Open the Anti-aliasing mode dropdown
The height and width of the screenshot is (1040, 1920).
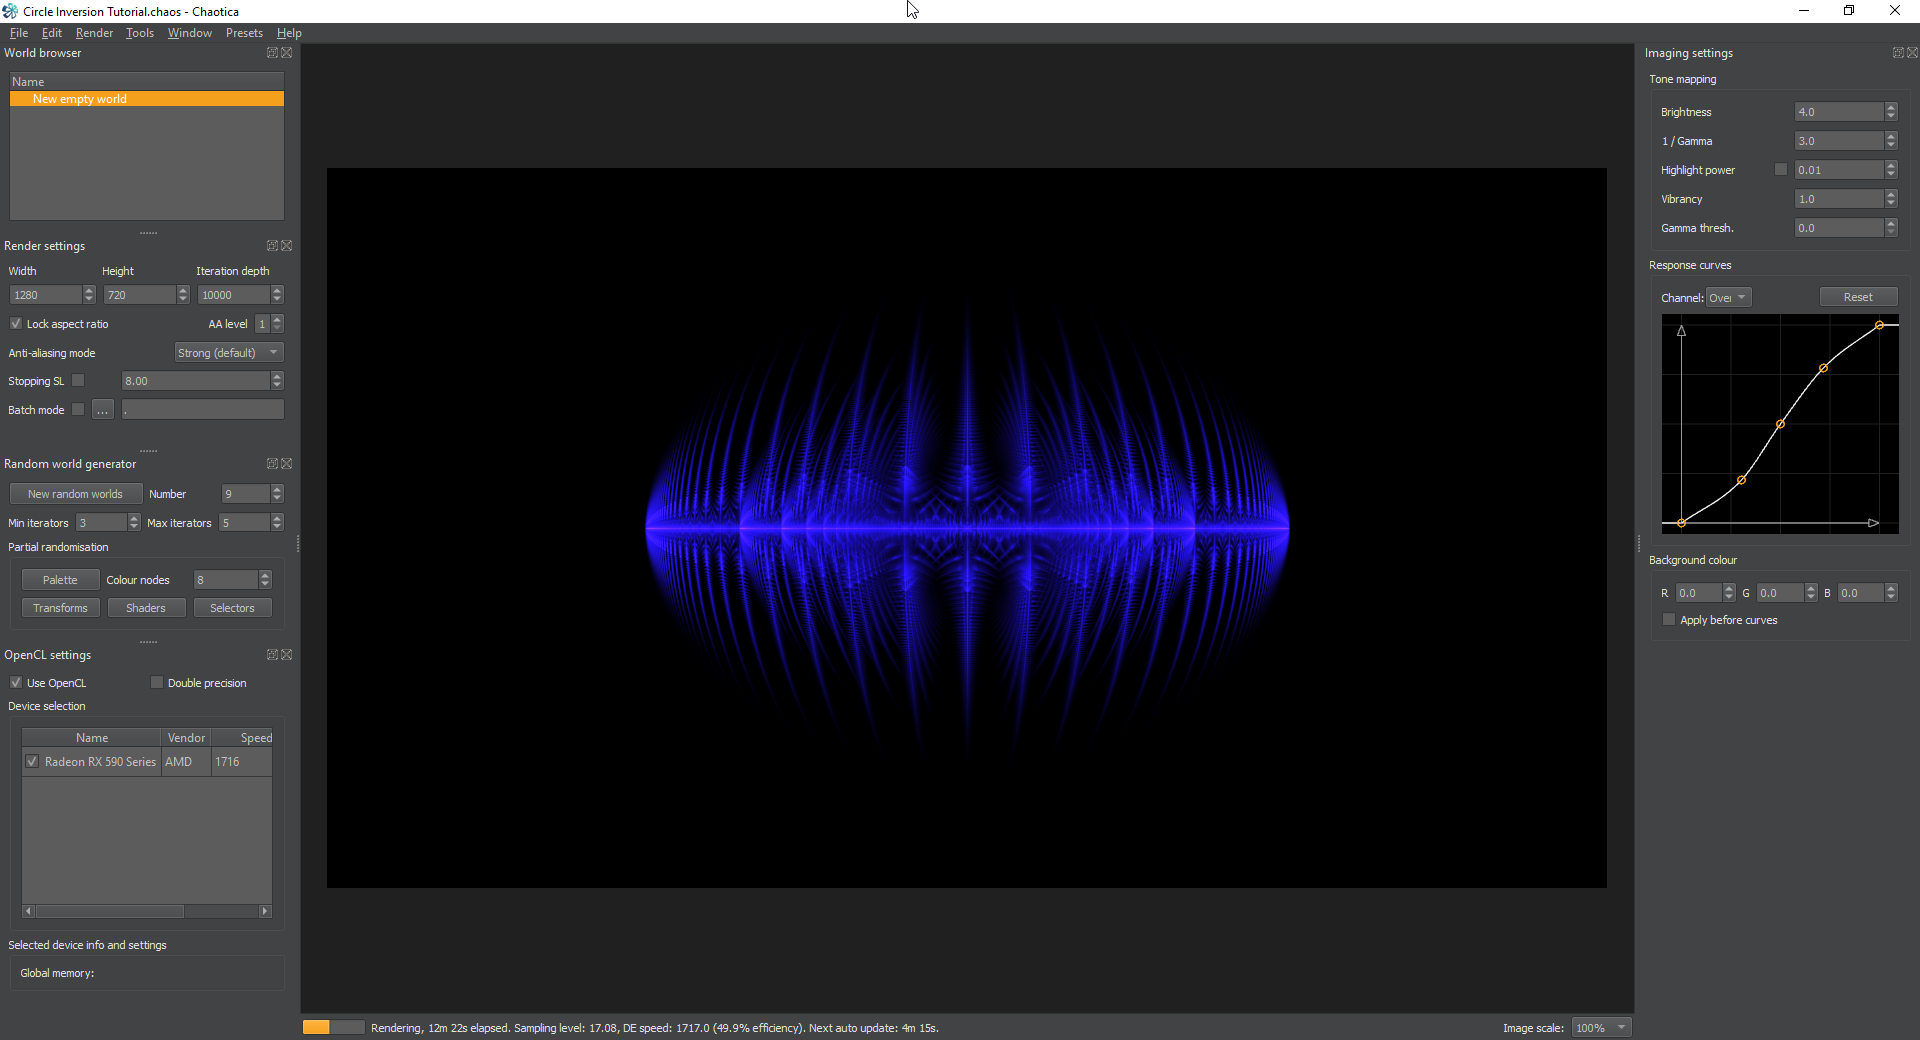(x=229, y=353)
